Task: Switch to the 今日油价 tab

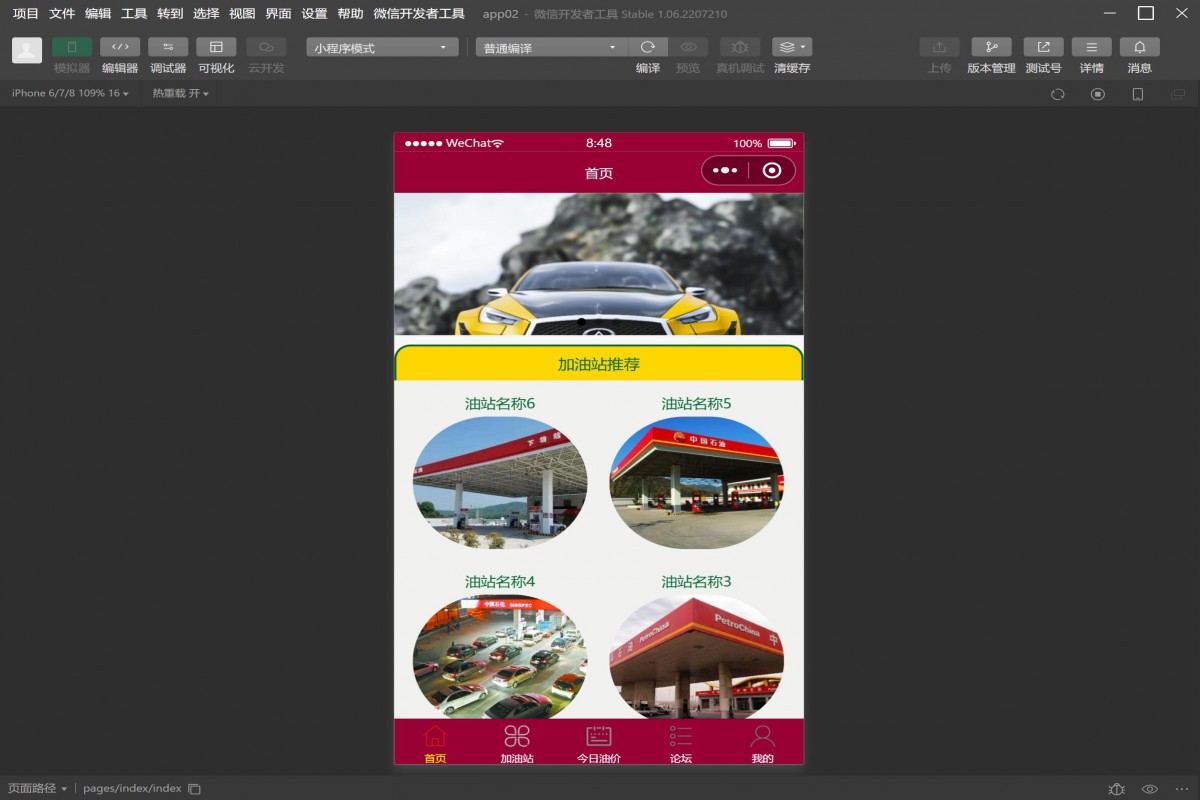Action: pos(599,743)
